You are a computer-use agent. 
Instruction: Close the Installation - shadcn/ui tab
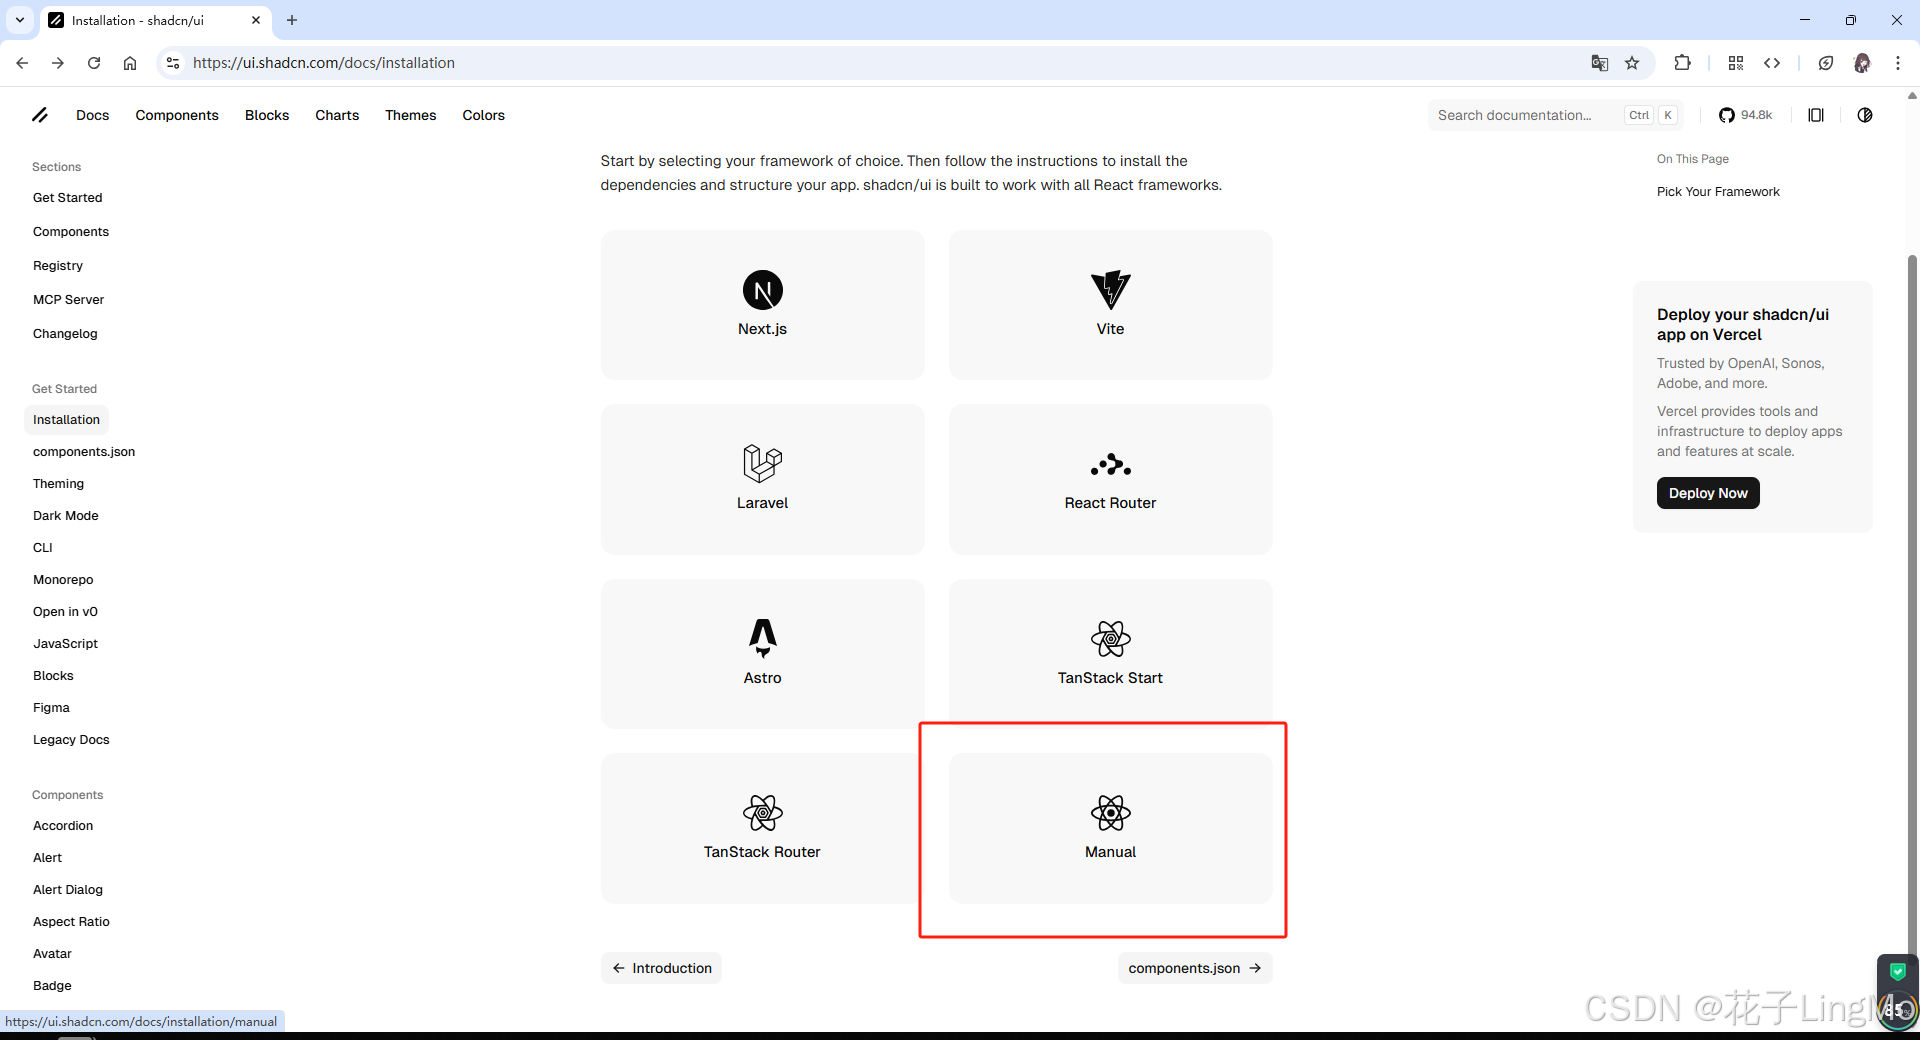coord(256,20)
